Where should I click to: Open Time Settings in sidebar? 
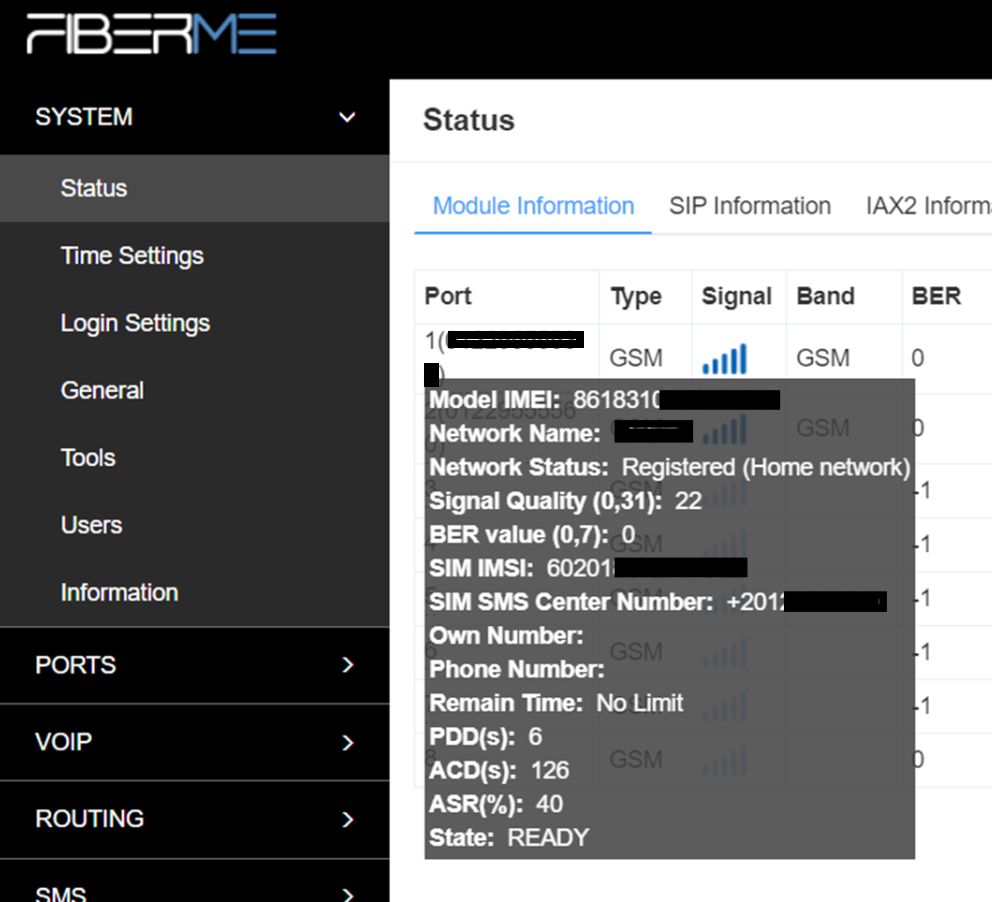(x=195, y=256)
